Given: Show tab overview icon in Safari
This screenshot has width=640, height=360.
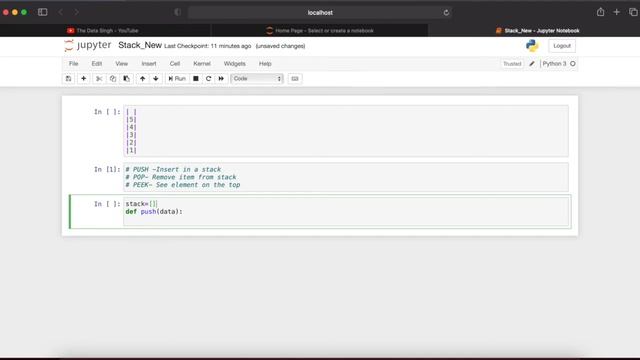Looking at the screenshot, I should 633,12.
